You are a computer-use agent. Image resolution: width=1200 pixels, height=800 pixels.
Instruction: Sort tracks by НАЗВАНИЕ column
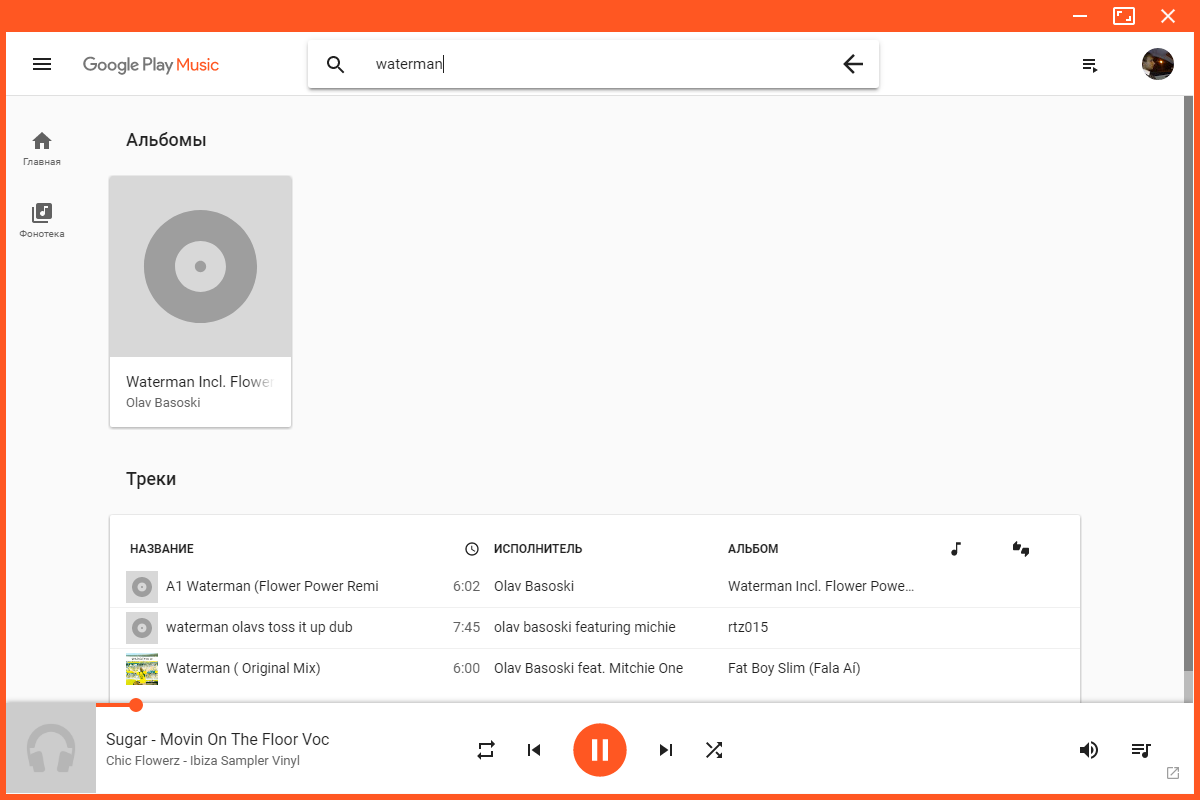tap(162, 549)
